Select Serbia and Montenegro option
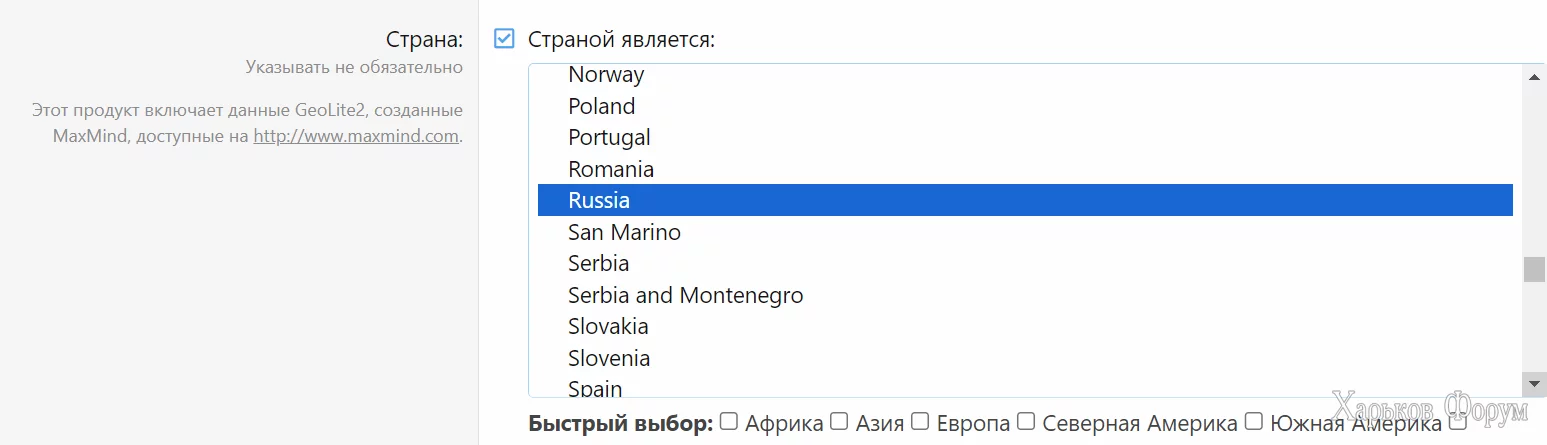The height and width of the screenshot is (445, 1547). 685,295
